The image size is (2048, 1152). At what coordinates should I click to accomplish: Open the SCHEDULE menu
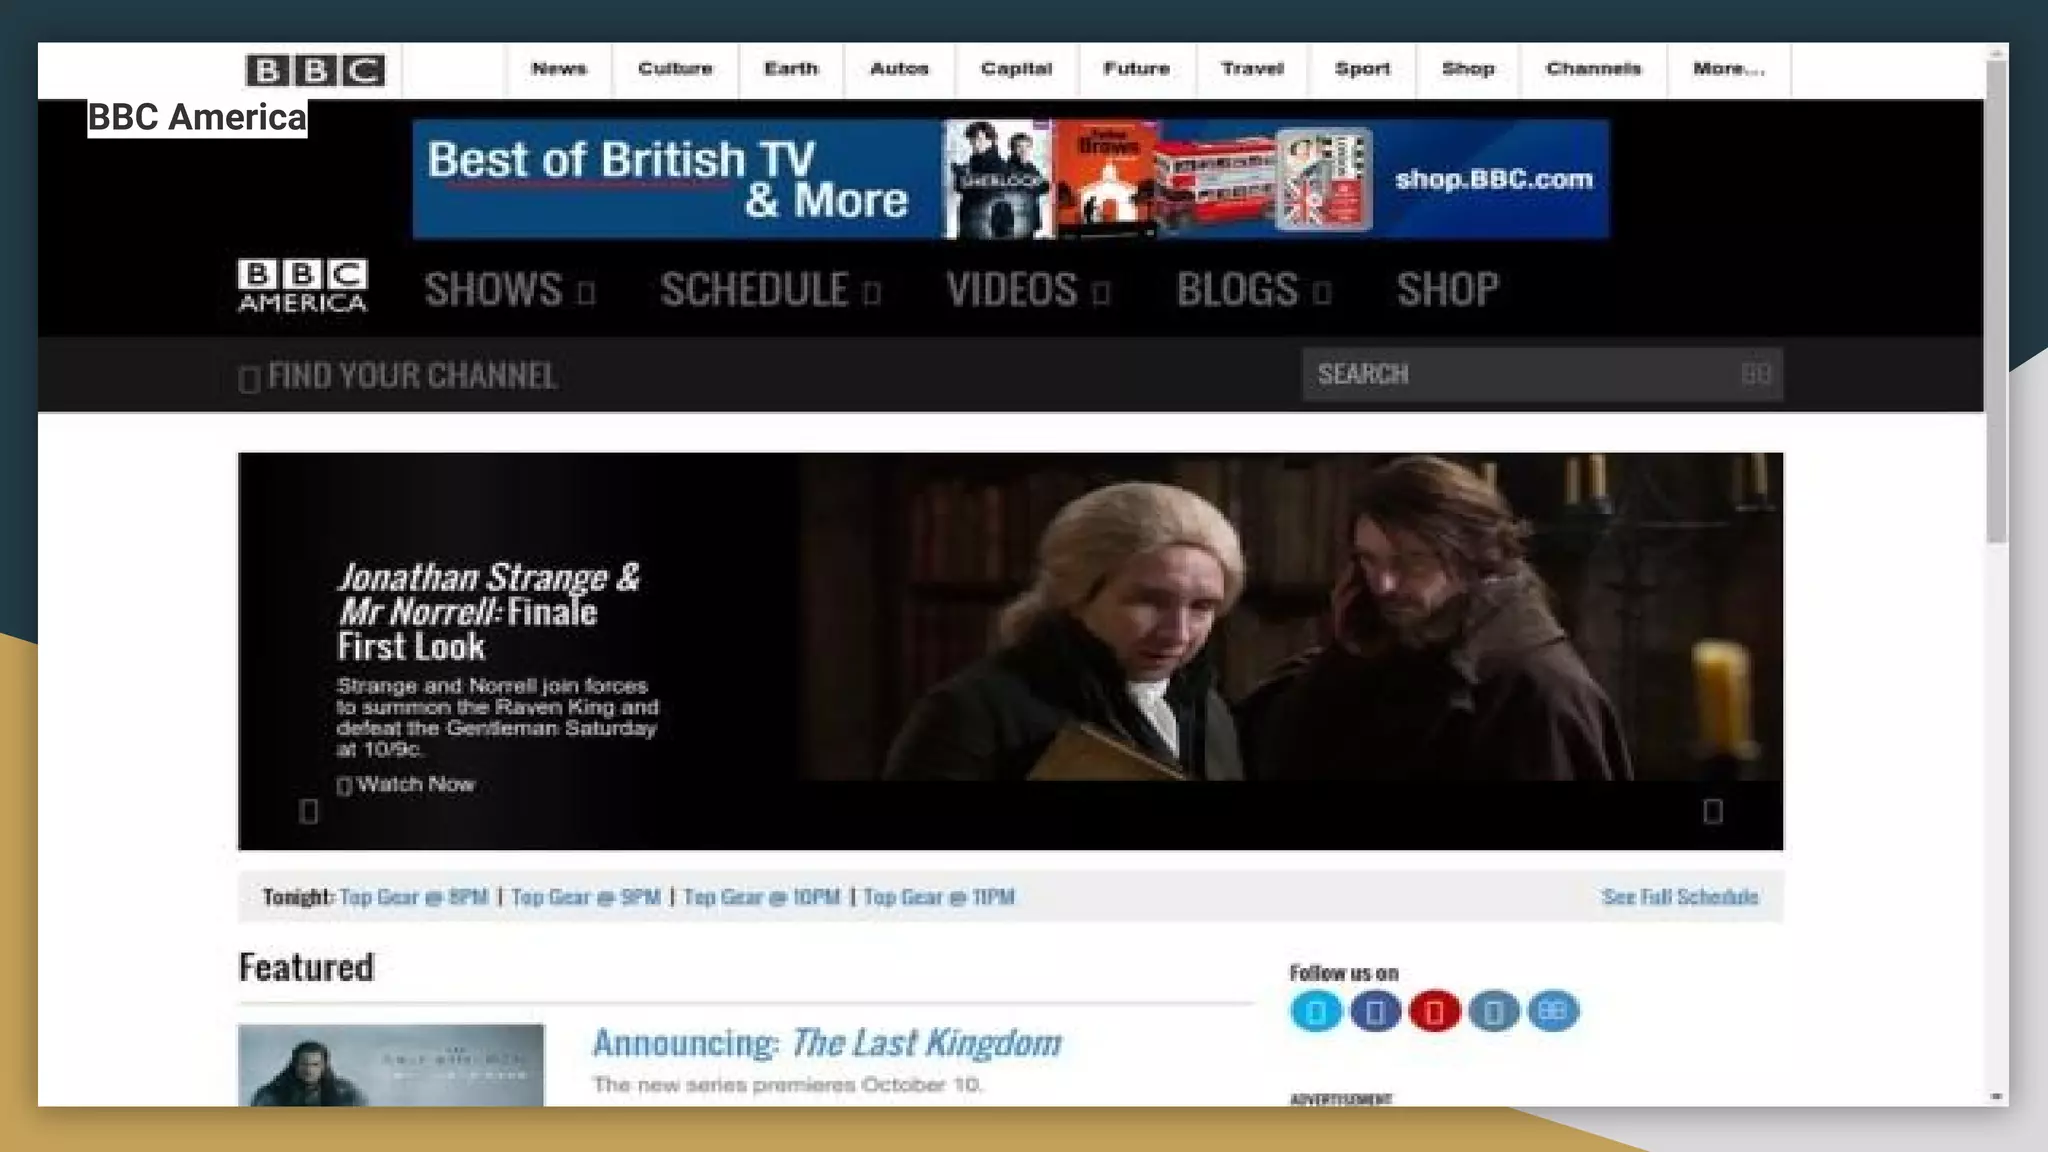click(x=755, y=290)
